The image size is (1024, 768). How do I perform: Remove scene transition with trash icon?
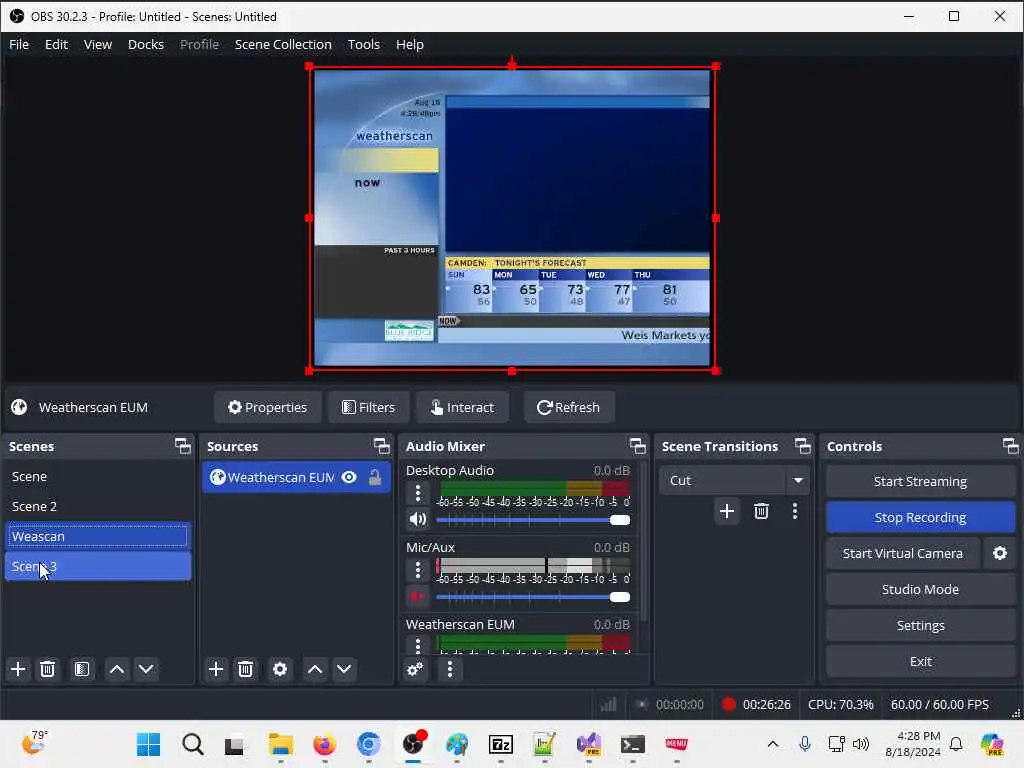tap(761, 511)
